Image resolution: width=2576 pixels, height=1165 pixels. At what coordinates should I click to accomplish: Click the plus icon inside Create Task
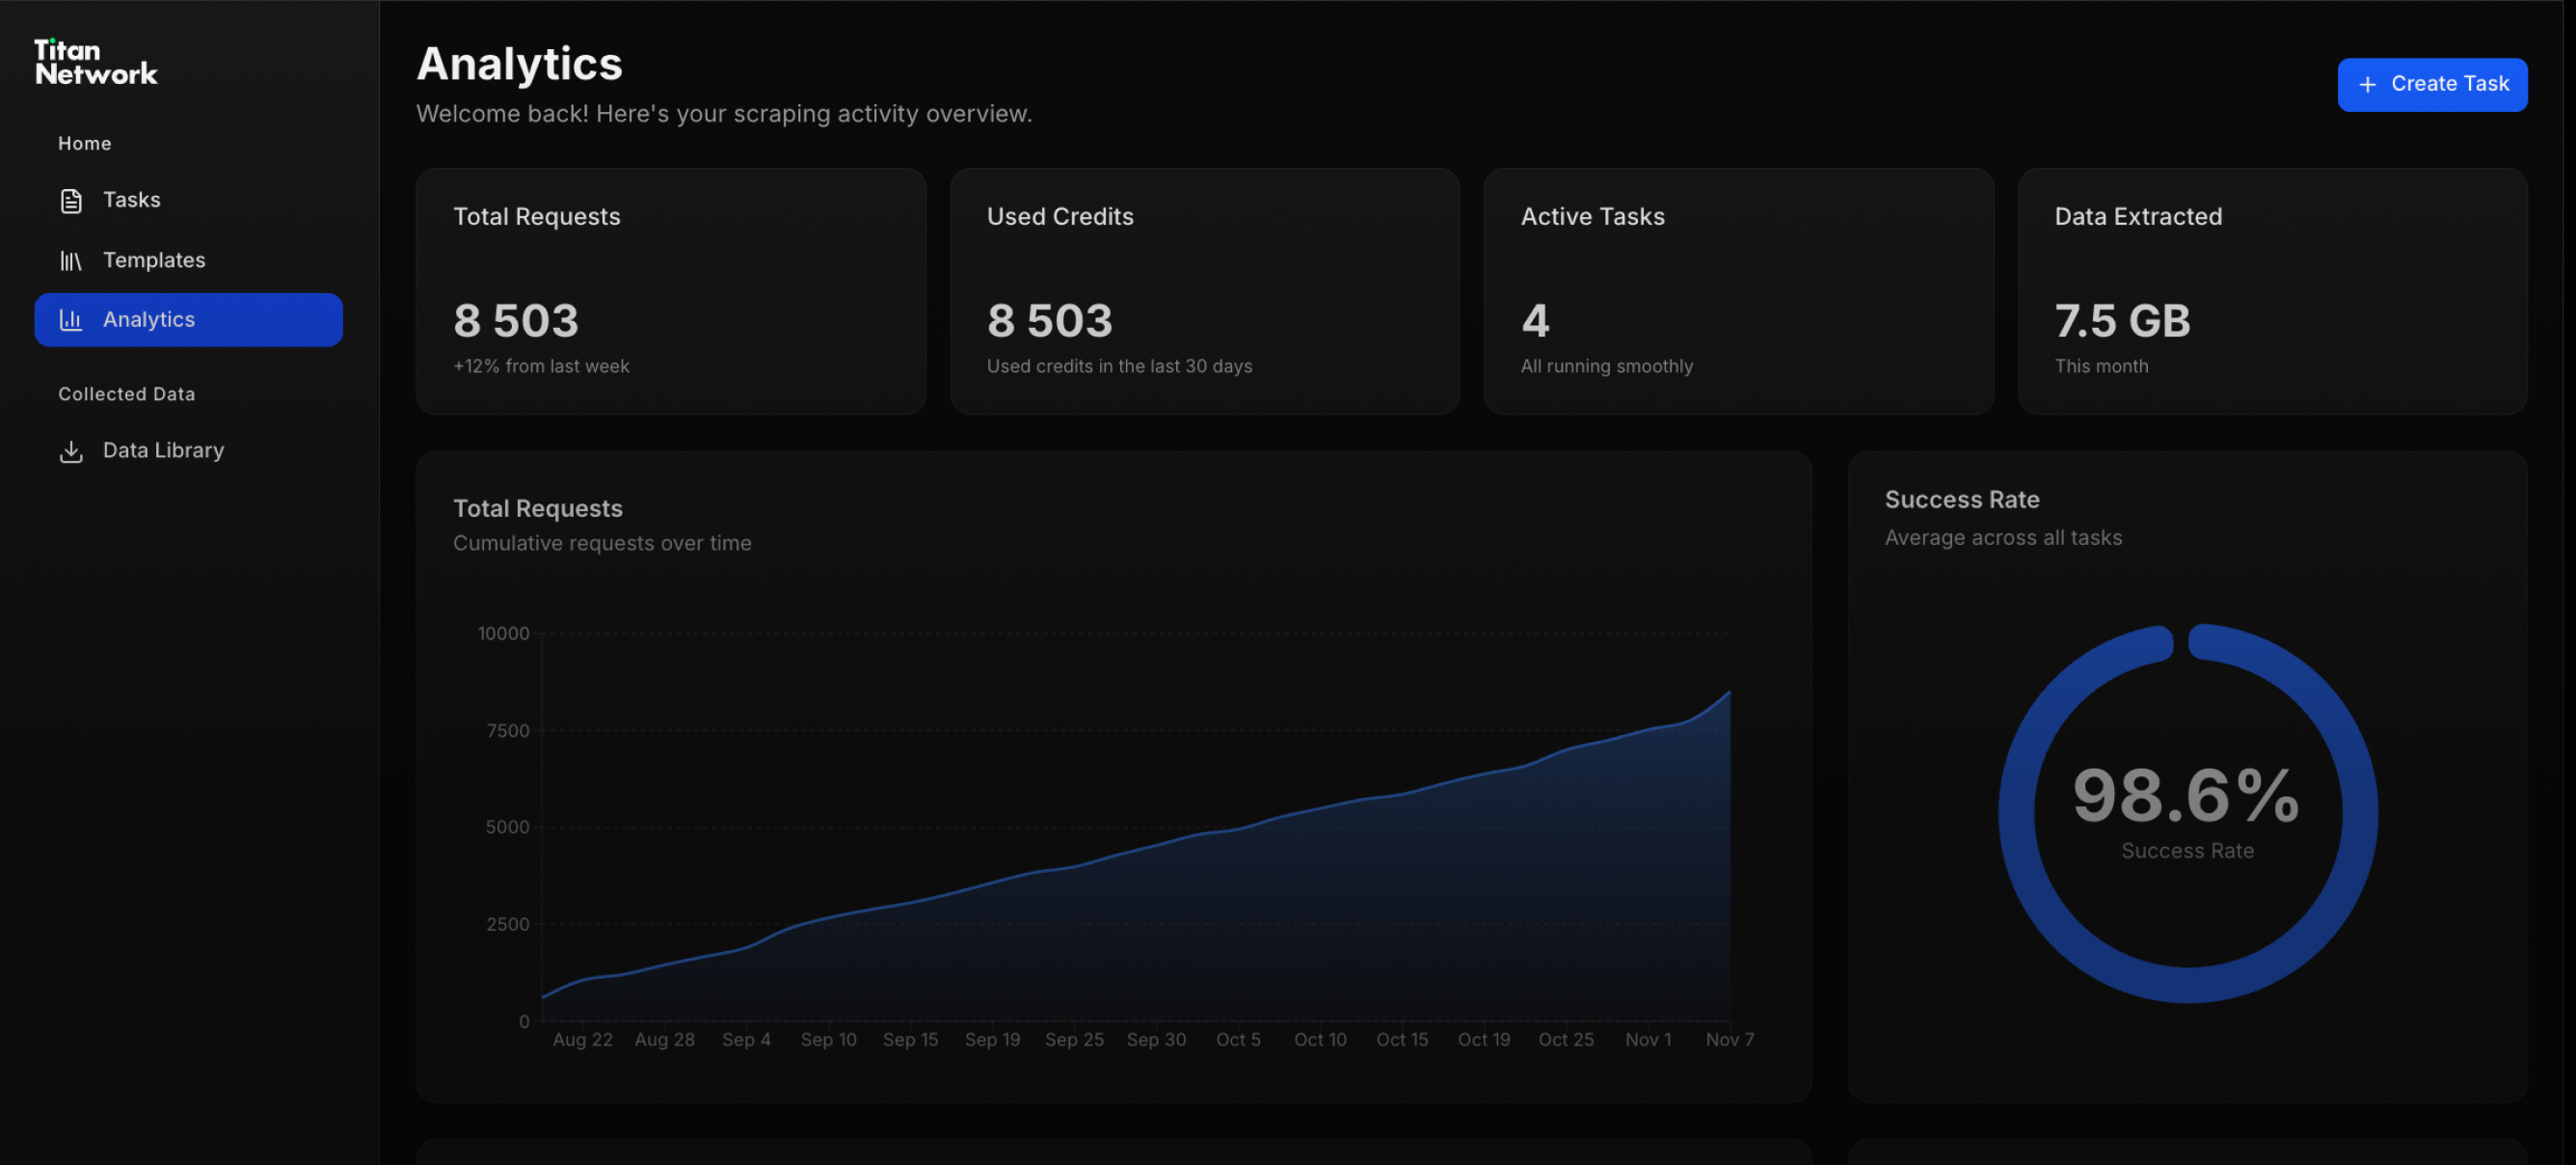[2366, 84]
